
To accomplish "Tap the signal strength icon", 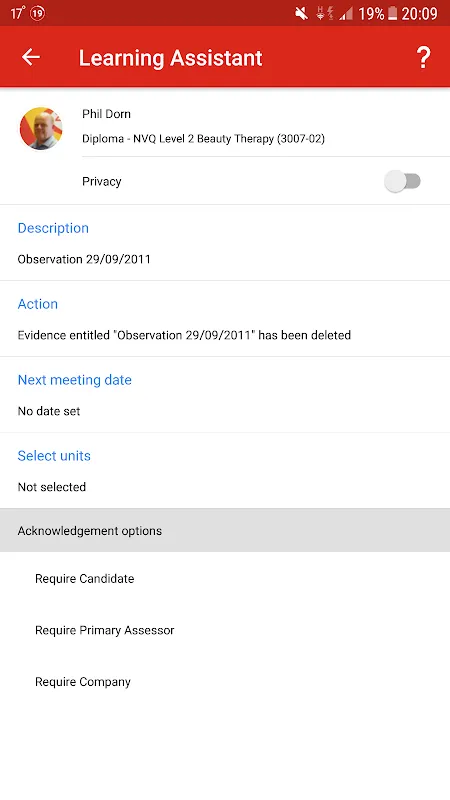I will pos(346,14).
